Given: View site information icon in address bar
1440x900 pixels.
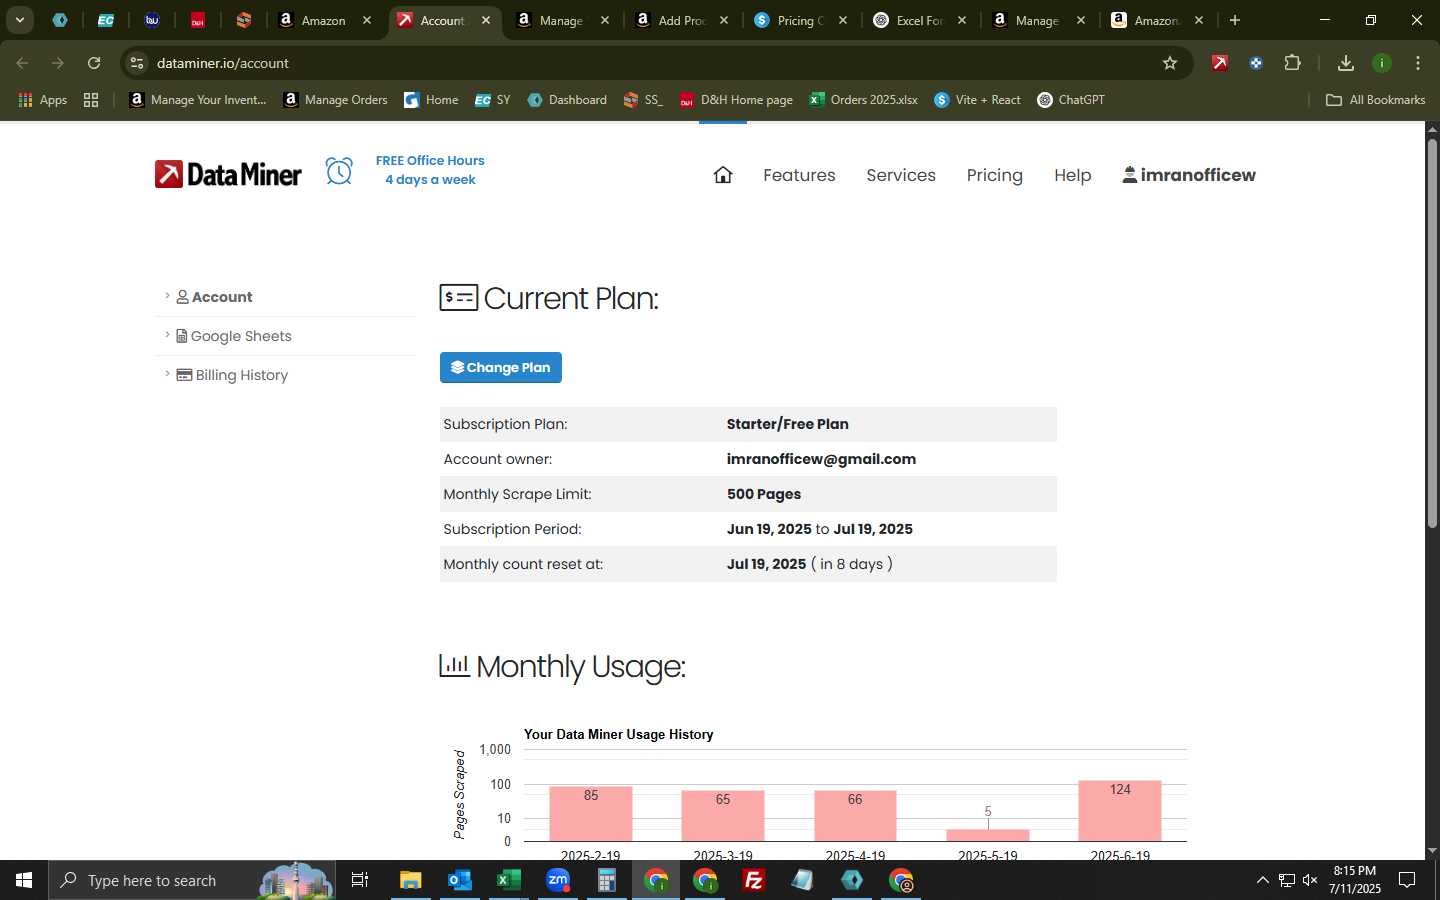Looking at the screenshot, I should coord(137,63).
